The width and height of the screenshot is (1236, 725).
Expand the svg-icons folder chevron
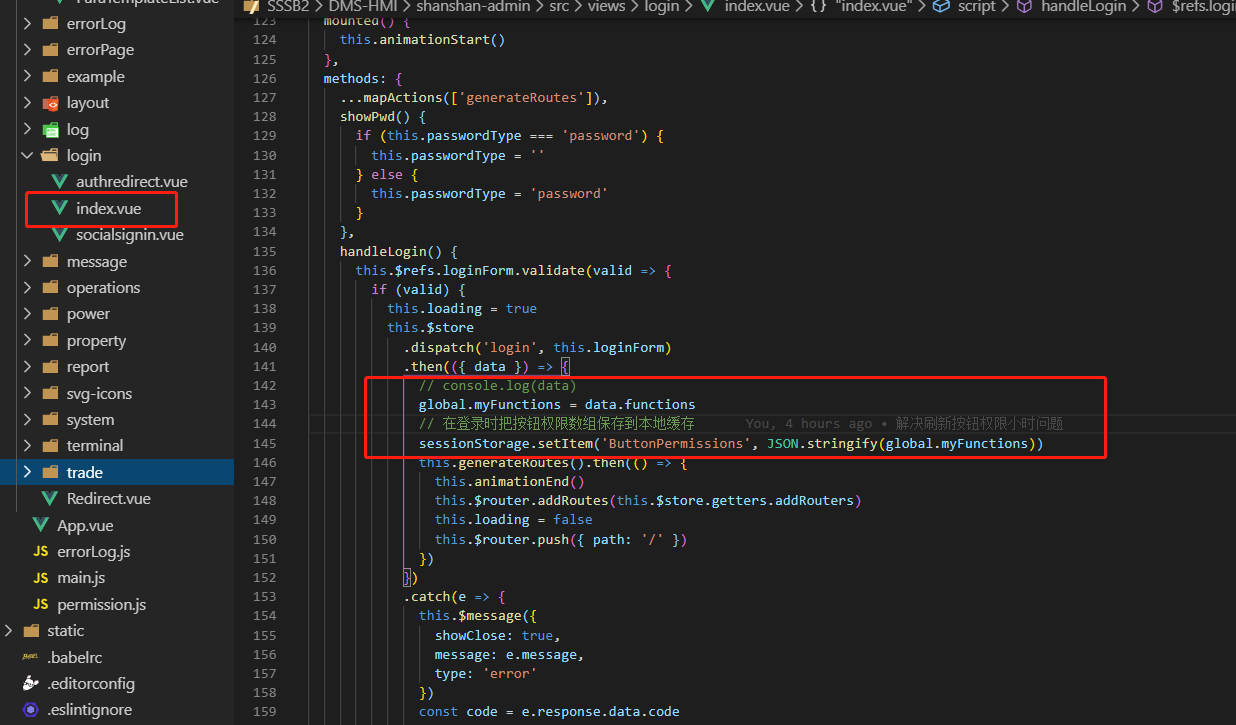pyautogui.click(x=27, y=393)
